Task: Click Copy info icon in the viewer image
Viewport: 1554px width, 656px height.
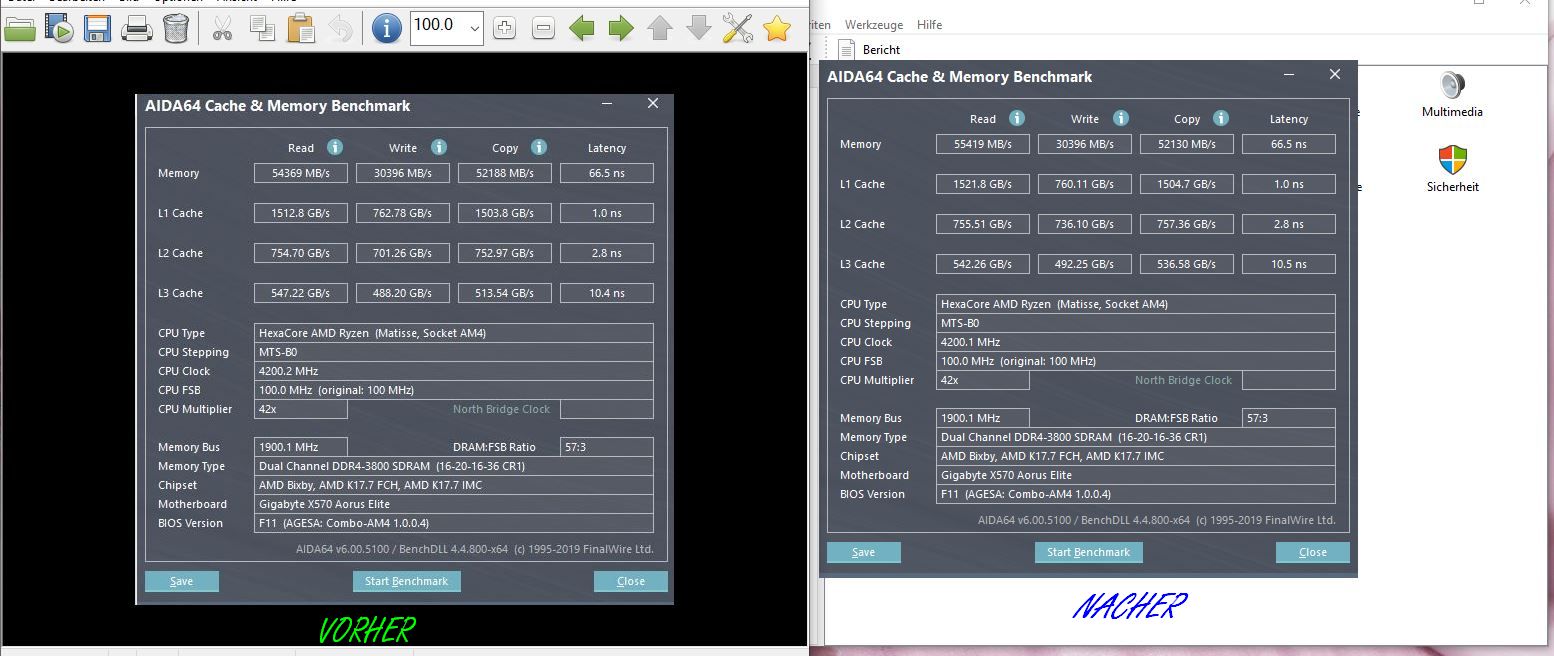Action: tap(539, 147)
